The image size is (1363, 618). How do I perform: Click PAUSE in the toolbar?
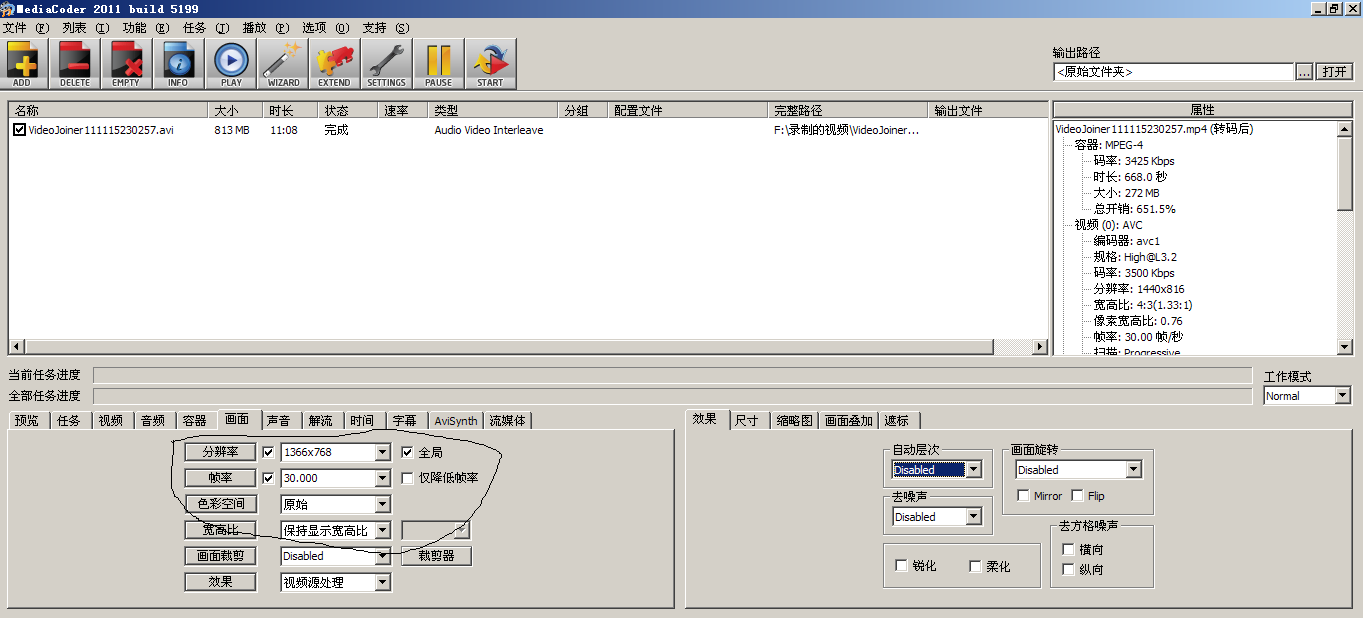coord(438,63)
